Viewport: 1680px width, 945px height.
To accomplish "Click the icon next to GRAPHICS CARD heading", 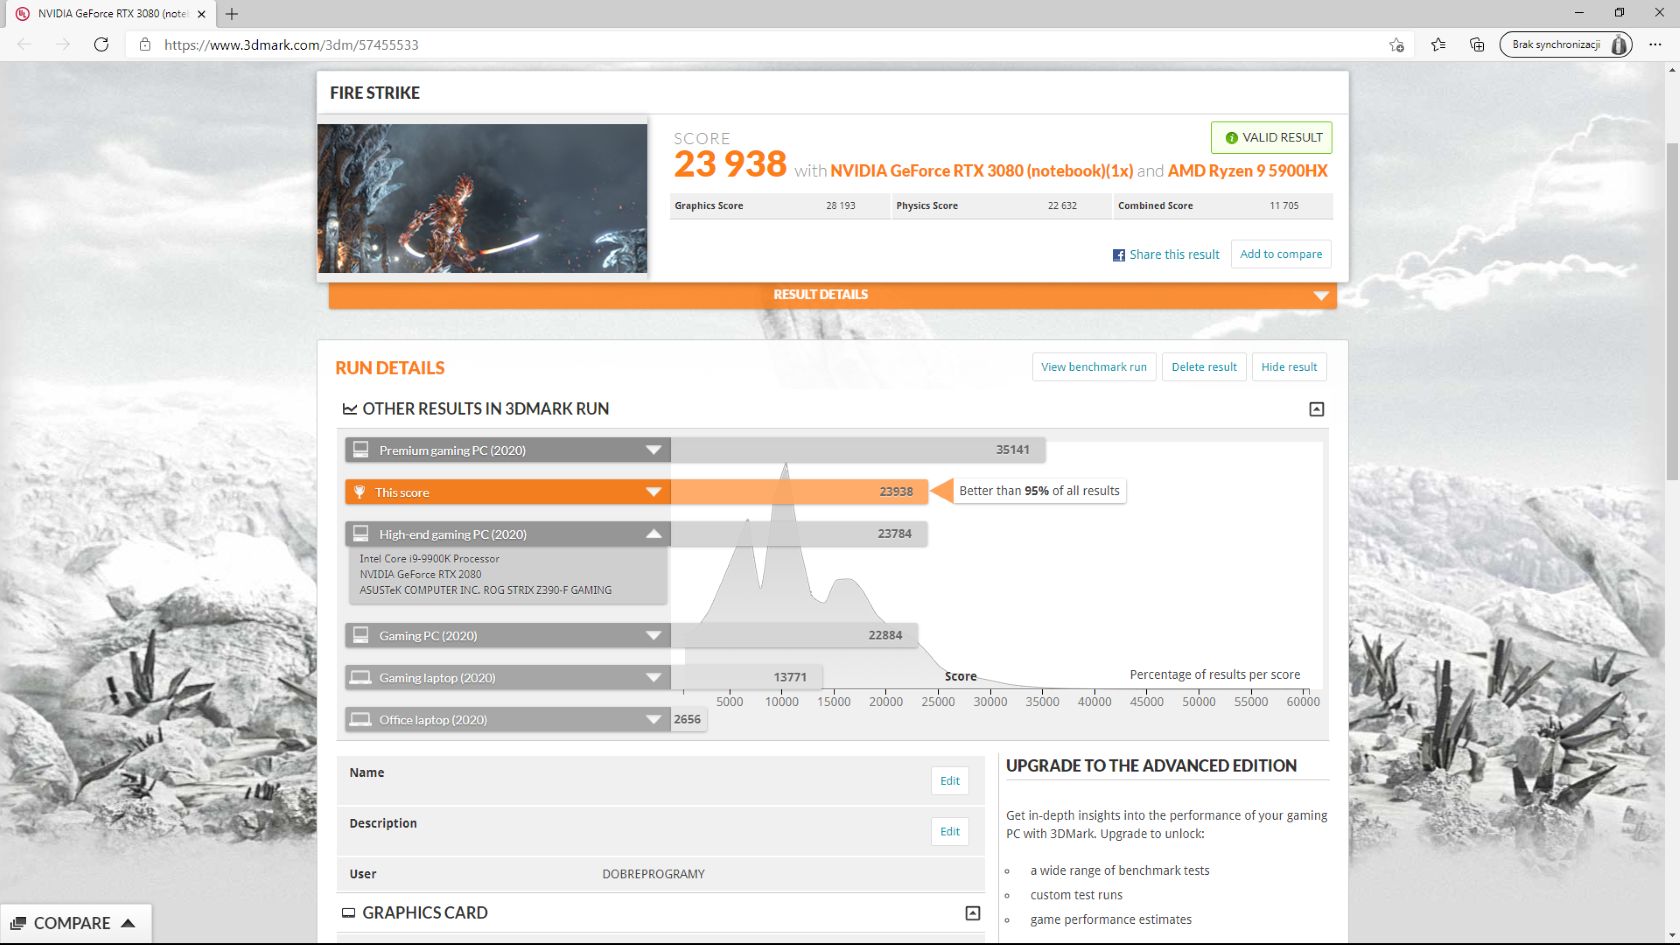I will [347, 912].
